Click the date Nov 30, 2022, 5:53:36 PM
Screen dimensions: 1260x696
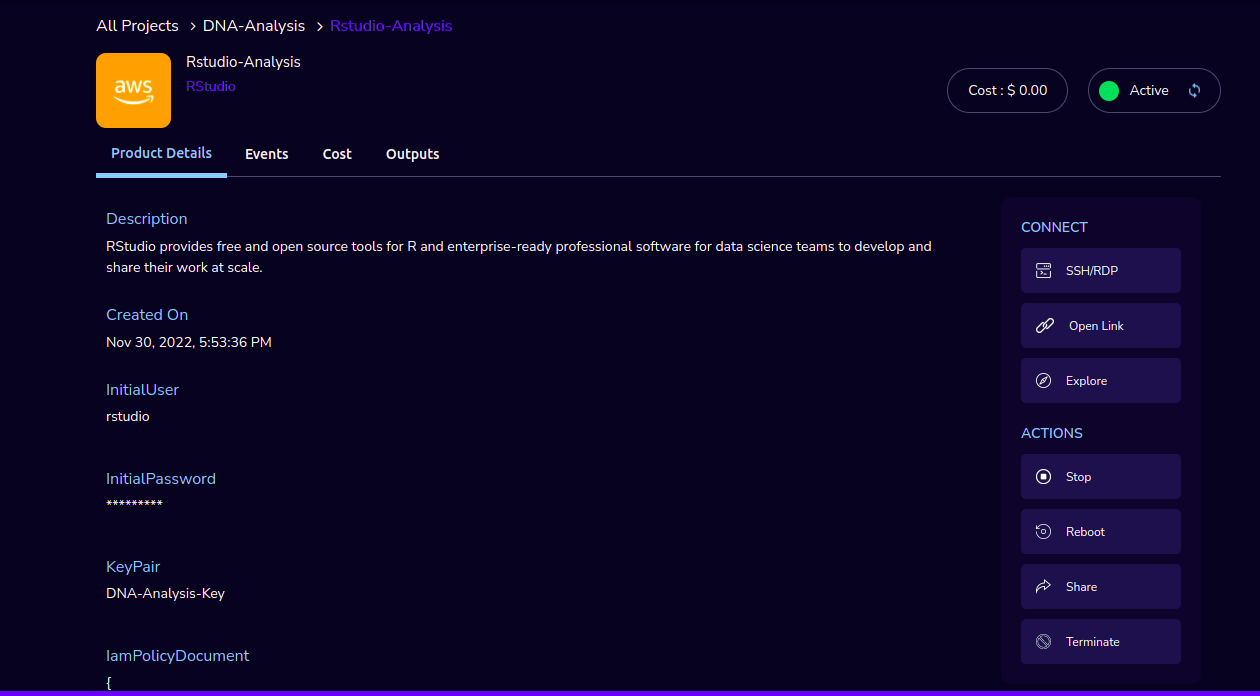tap(189, 342)
